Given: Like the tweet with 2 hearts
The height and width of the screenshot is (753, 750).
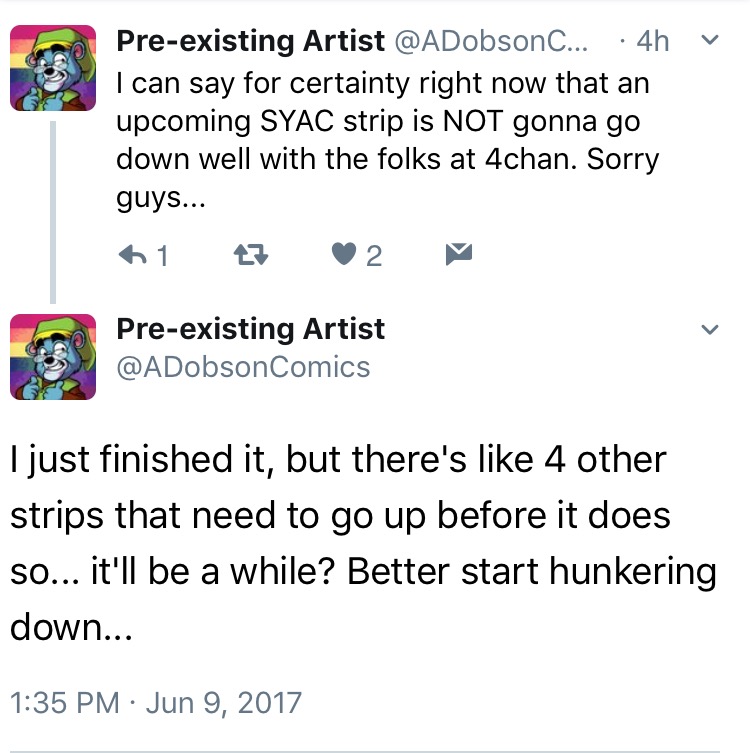Looking at the screenshot, I should pos(344,254).
